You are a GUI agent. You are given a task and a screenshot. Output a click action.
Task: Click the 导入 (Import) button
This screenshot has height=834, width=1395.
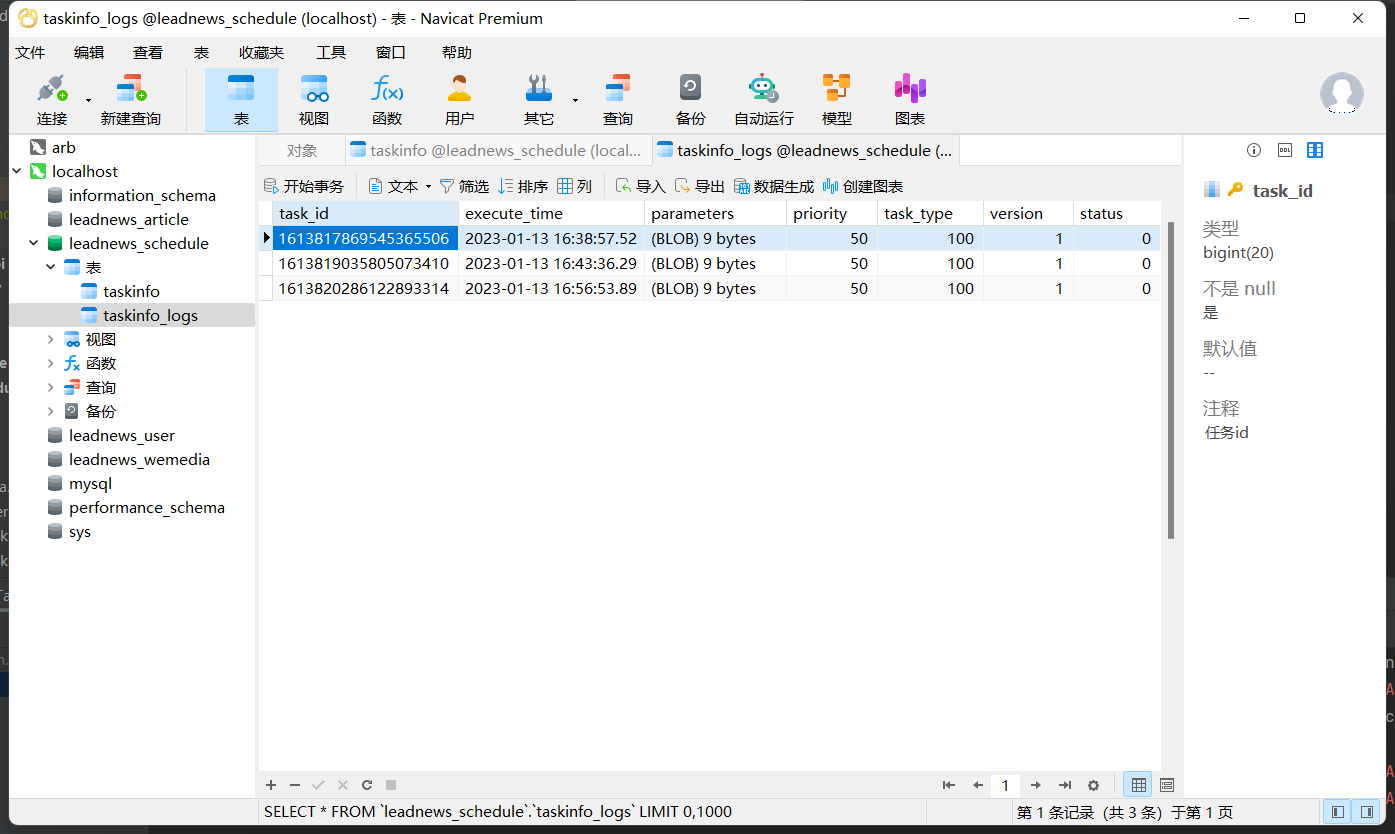[x=640, y=186]
